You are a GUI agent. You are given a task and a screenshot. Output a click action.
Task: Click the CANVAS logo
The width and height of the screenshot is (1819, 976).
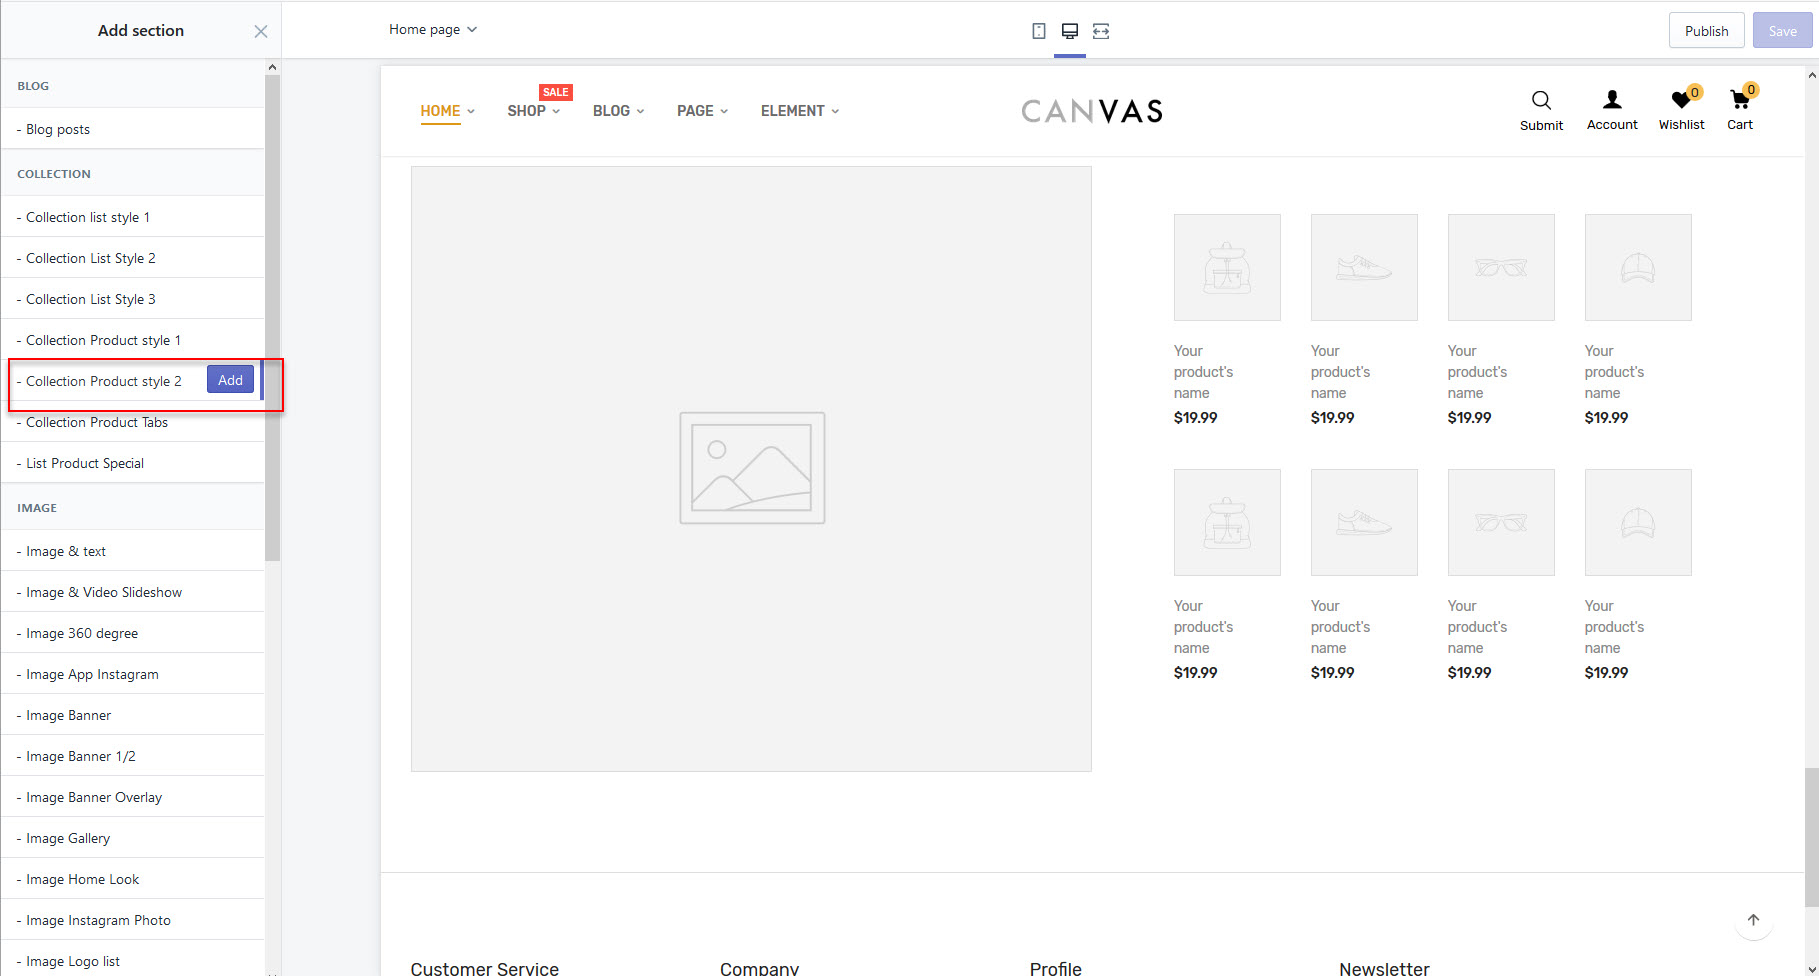[x=1091, y=111]
